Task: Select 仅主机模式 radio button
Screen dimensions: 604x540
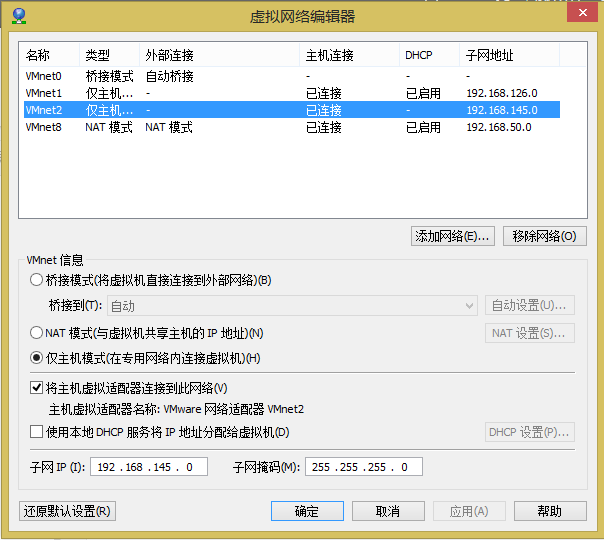Action: 36,358
